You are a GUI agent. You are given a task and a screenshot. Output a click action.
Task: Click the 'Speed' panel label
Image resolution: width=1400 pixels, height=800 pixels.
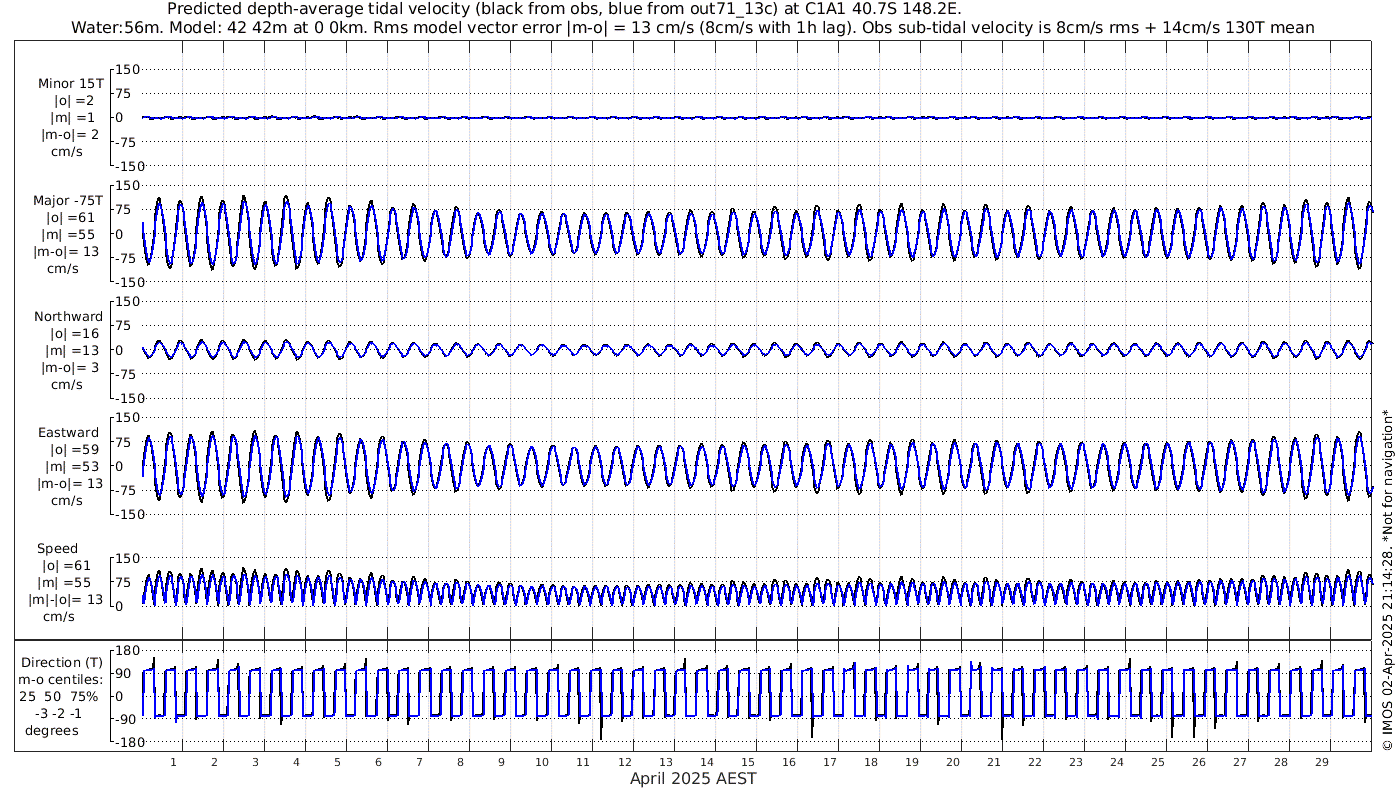(57, 549)
